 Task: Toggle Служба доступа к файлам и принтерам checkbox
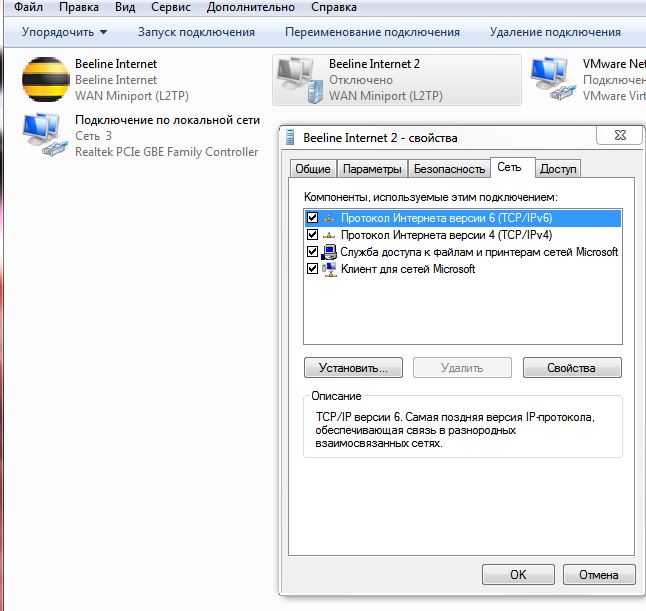click(x=312, y=252)
